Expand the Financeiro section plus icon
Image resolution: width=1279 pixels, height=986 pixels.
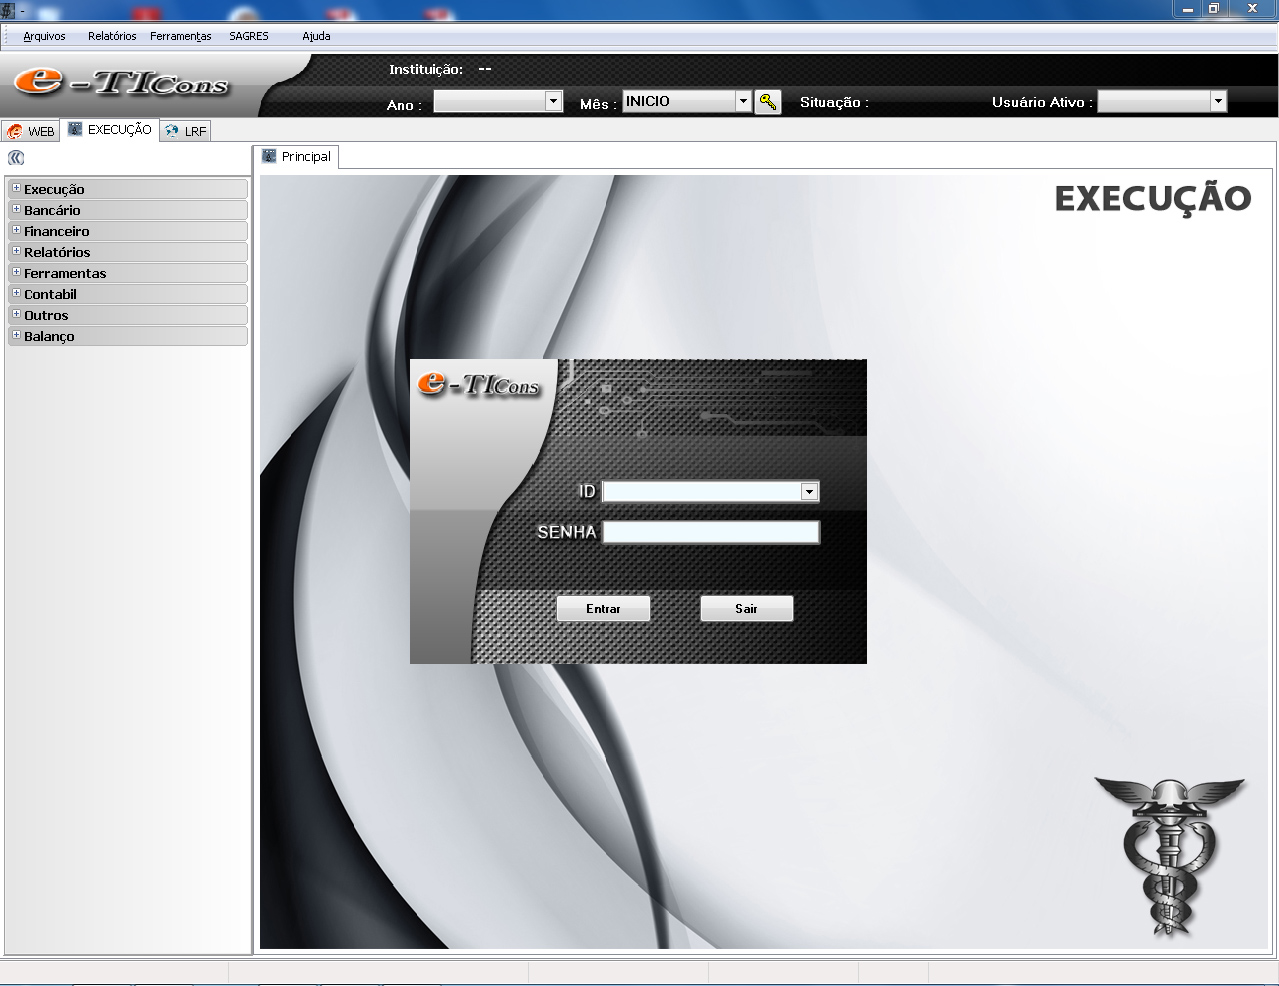[16, 230]
